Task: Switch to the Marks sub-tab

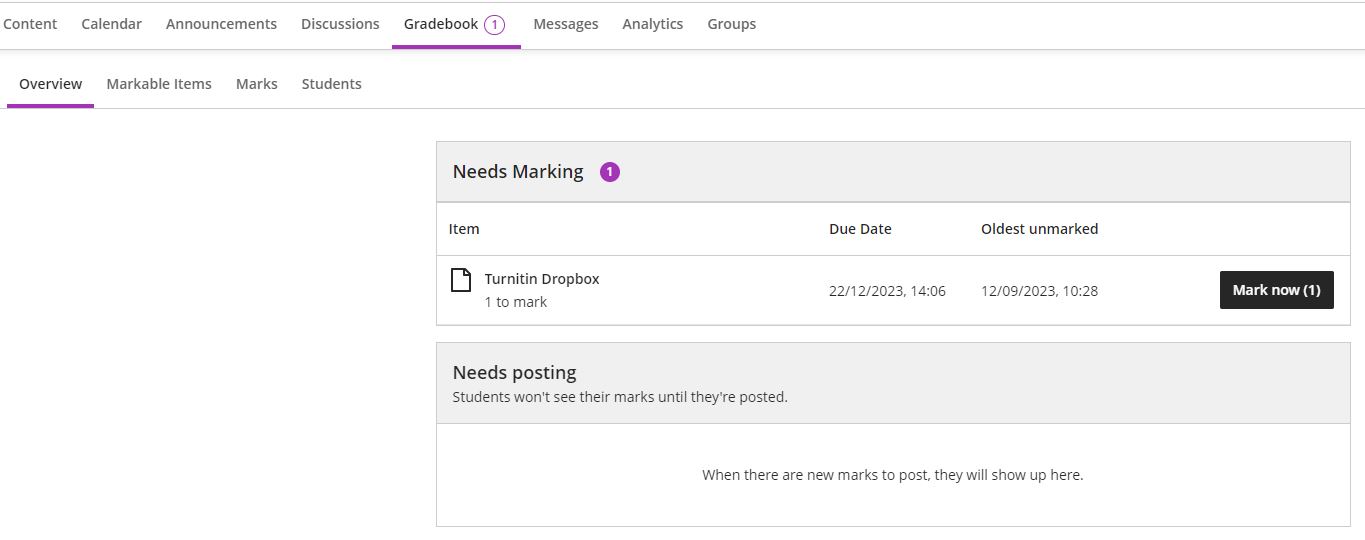Action: click(256, 84)
